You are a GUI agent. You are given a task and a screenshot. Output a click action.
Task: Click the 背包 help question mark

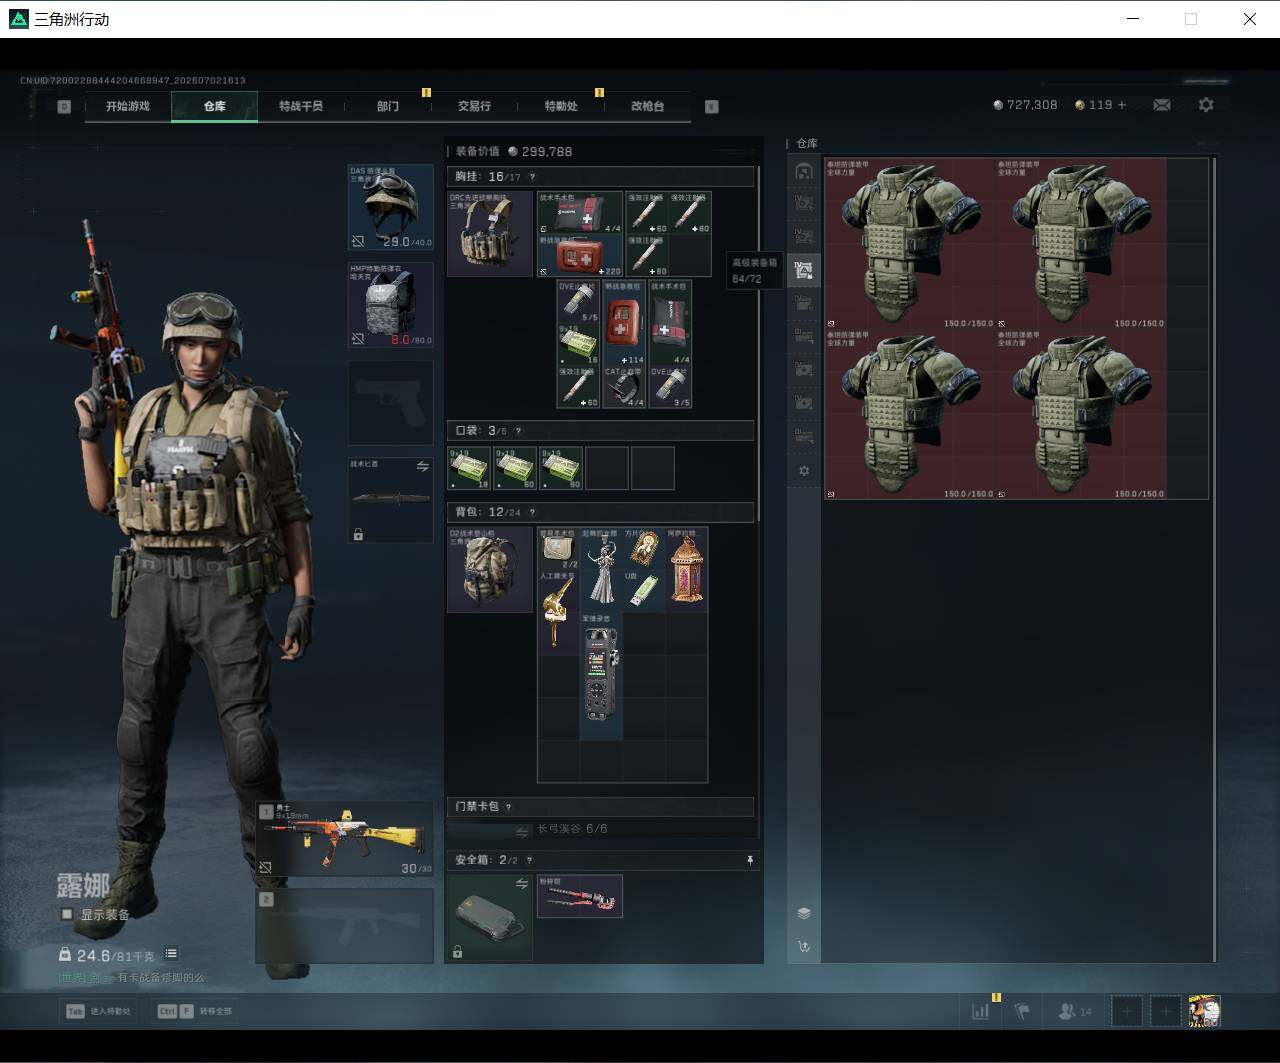[x=532, y=512]
